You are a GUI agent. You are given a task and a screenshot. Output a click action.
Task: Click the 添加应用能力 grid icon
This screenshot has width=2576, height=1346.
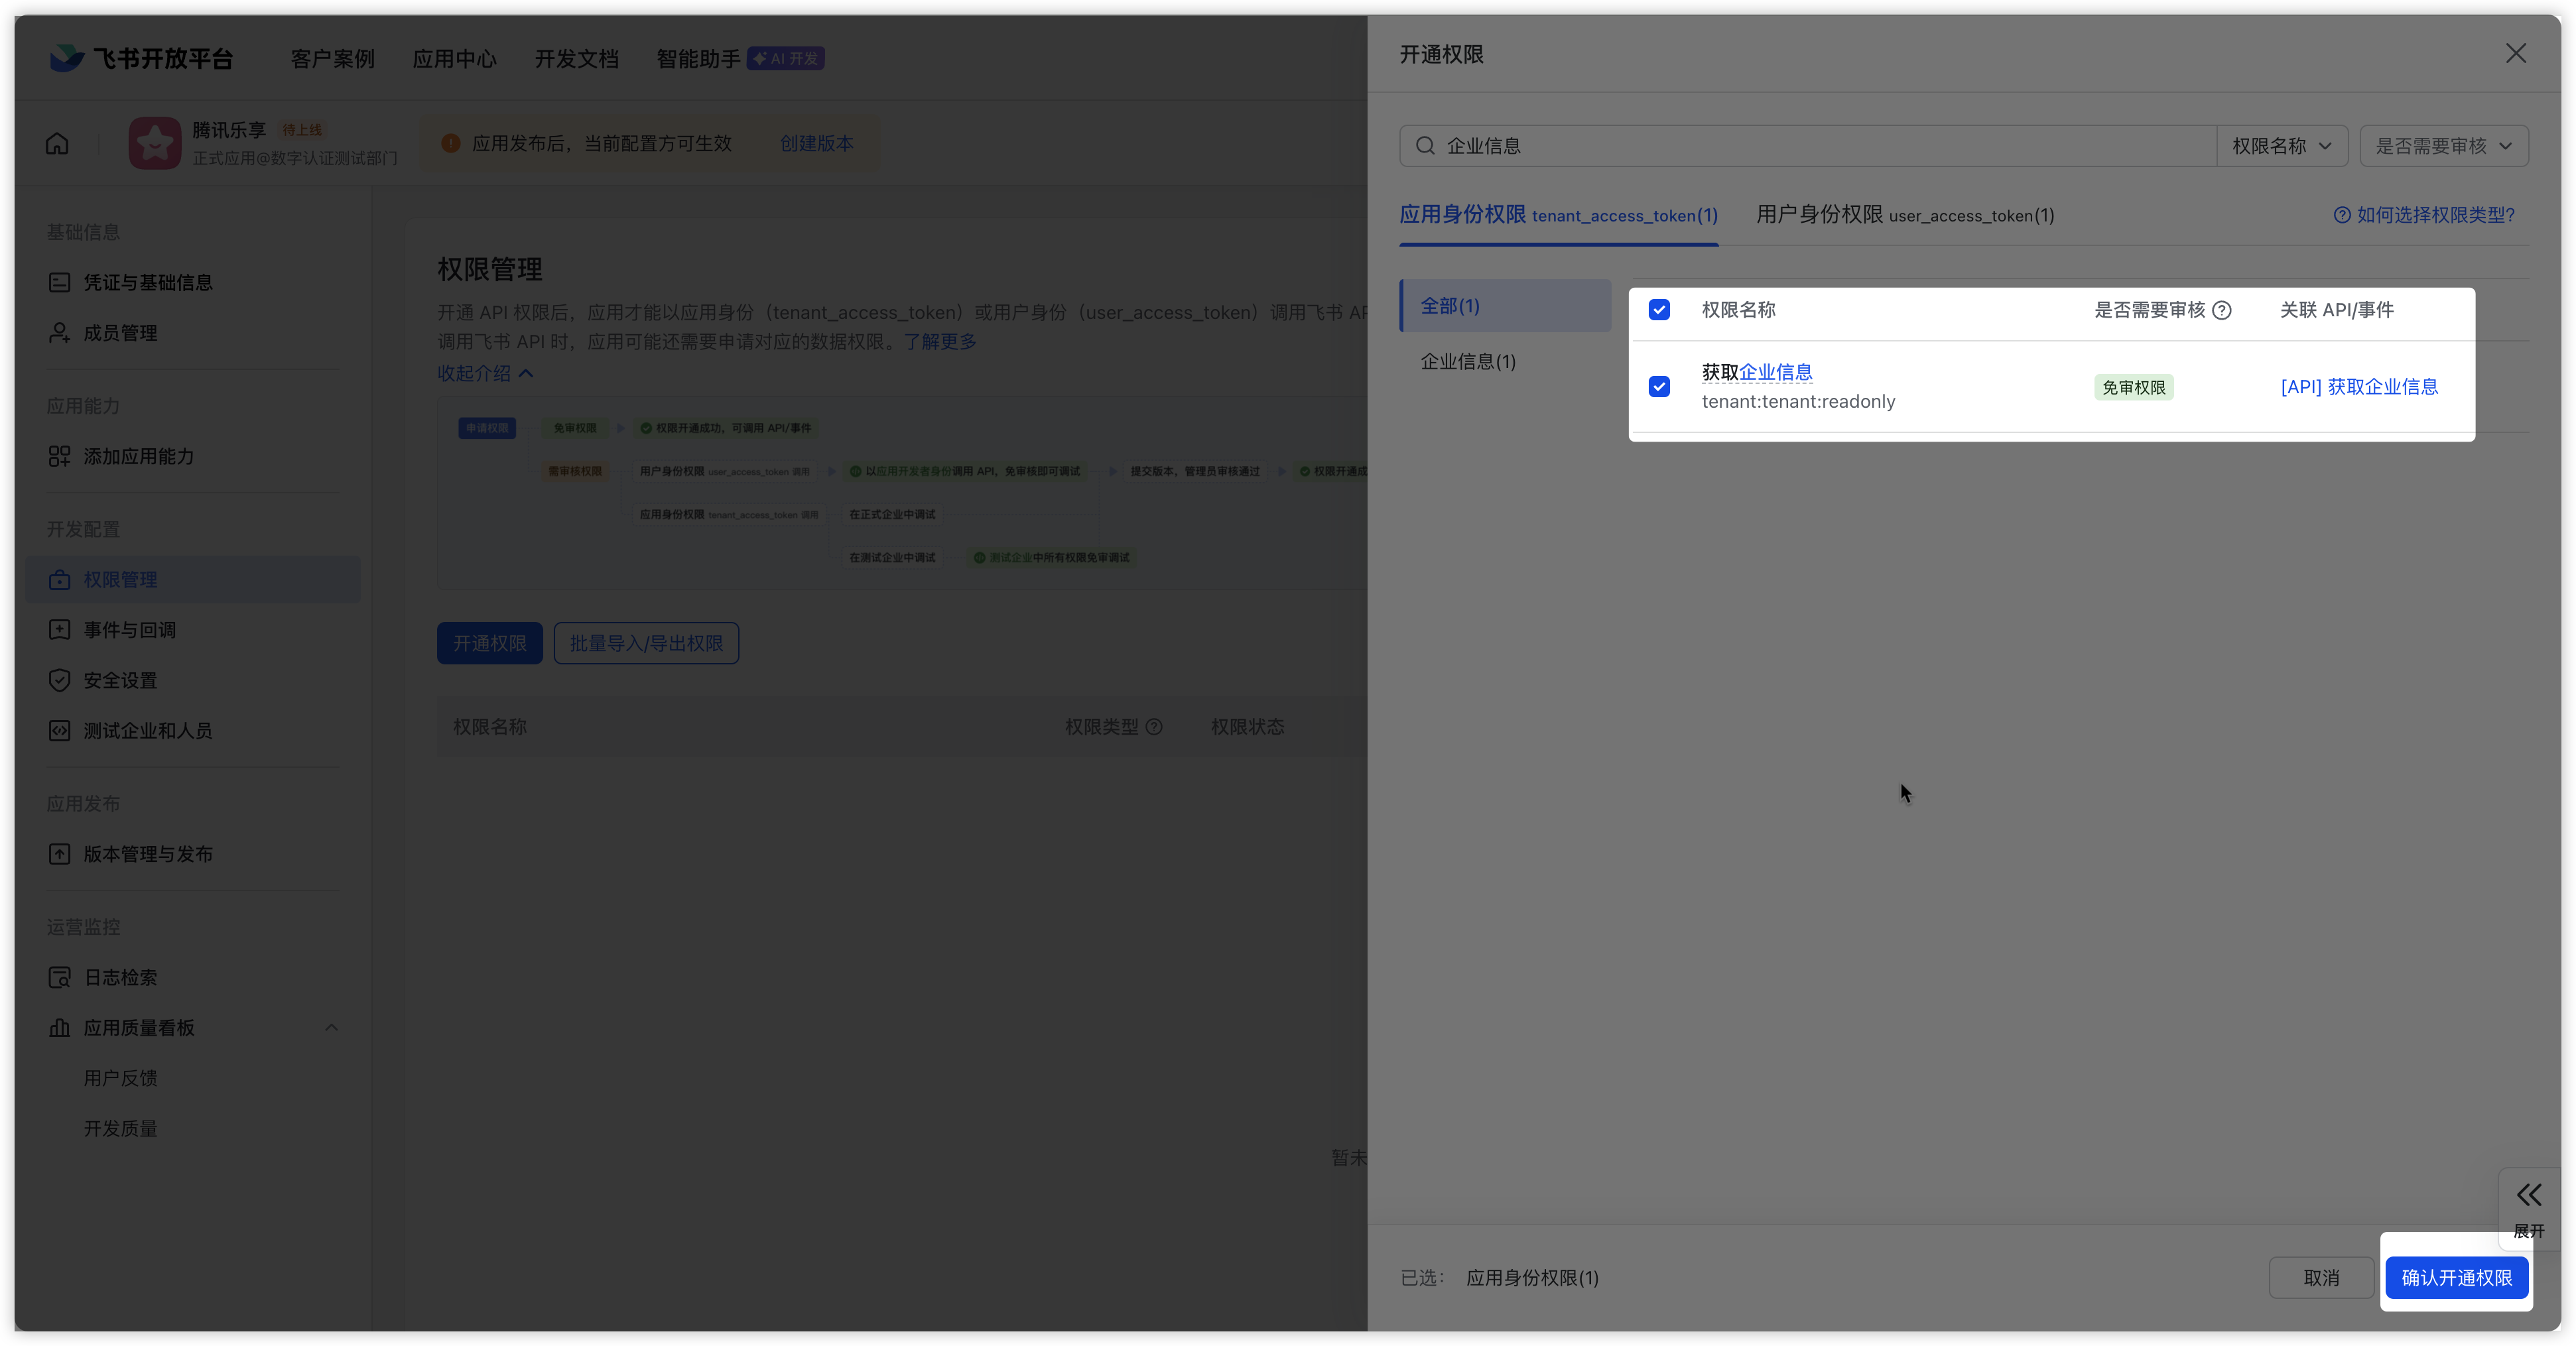59,456
